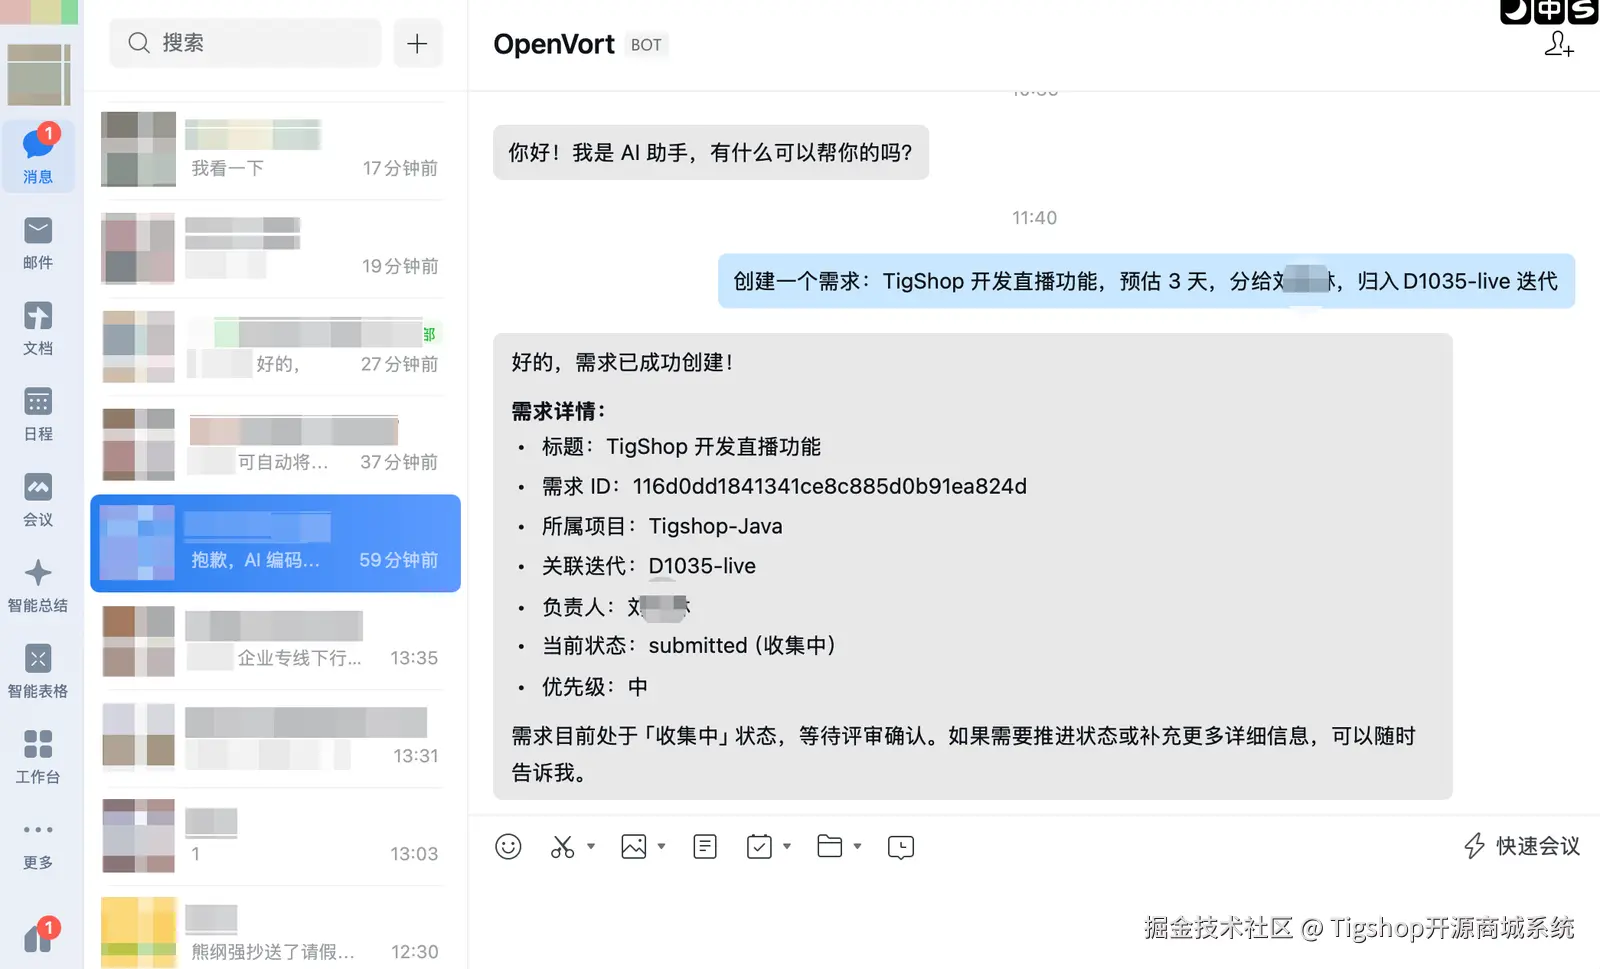Viewport: 1600px width, 969px height.
Task: Click the 需求 ID value text
Action: click(x=829, y=486)
